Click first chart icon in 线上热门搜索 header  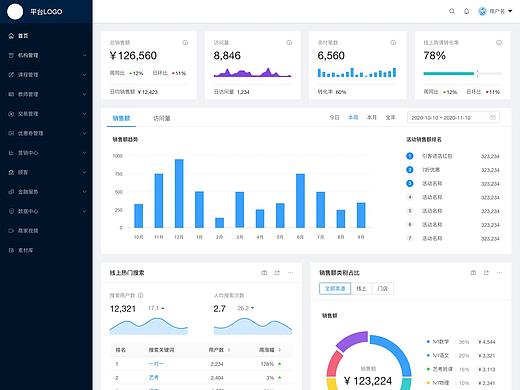tap(264, 273)
